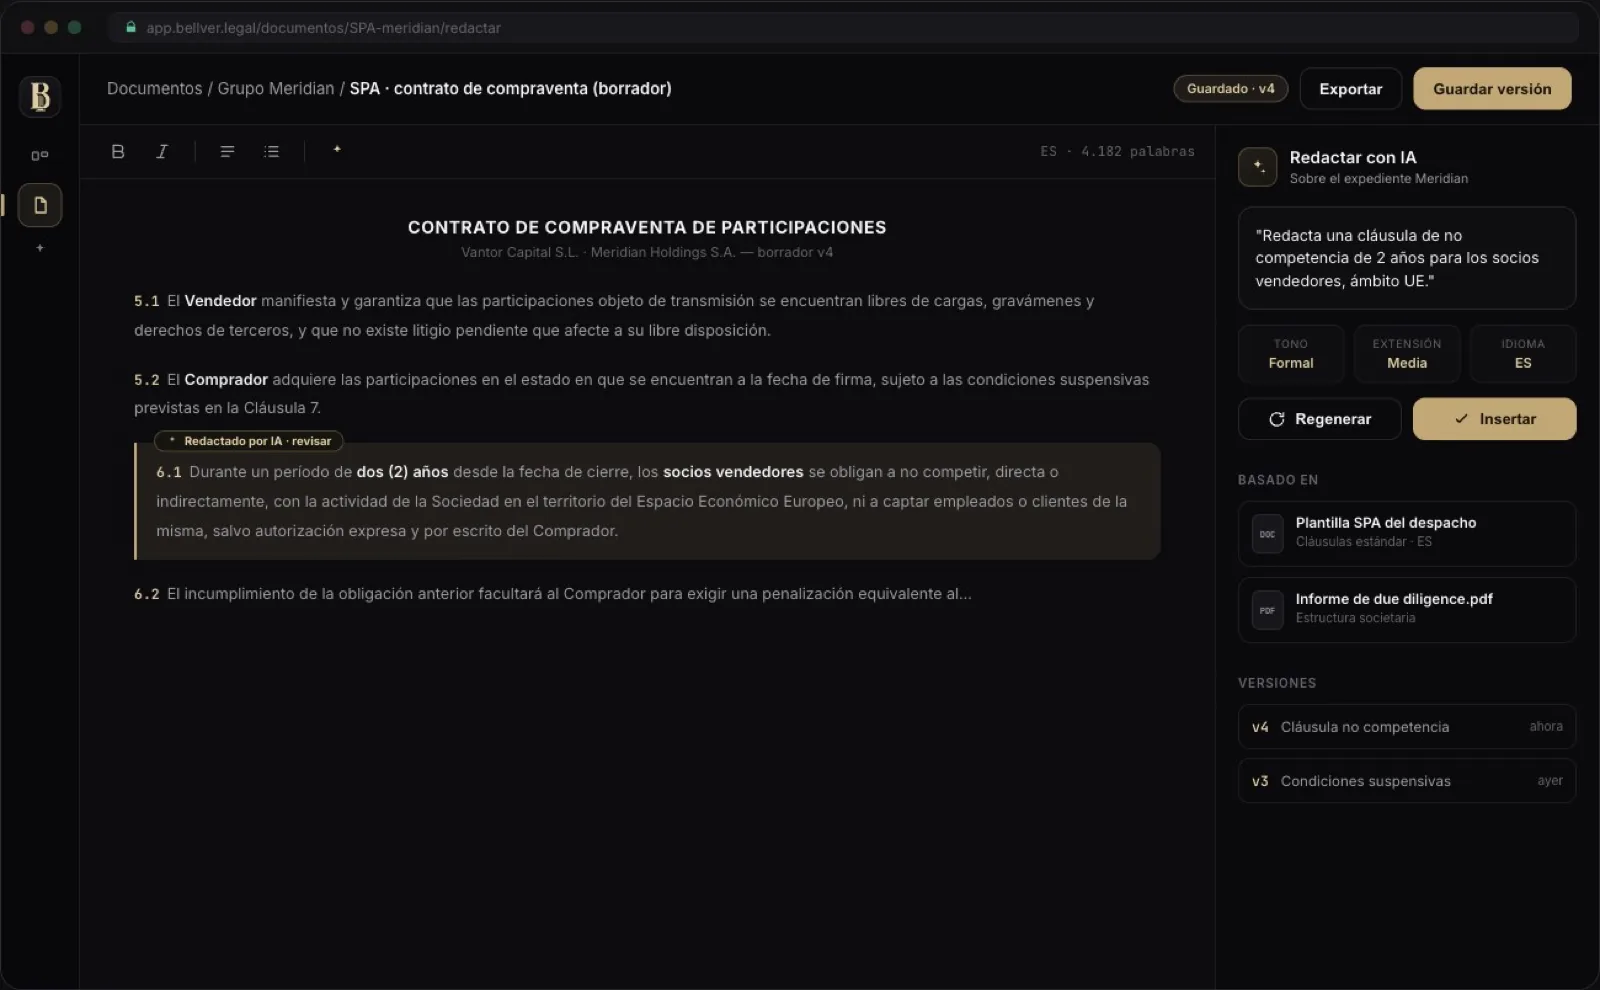Open the Idioma ES option
The width and height of the screenshot is (1600, 990).
[1522, 354]
